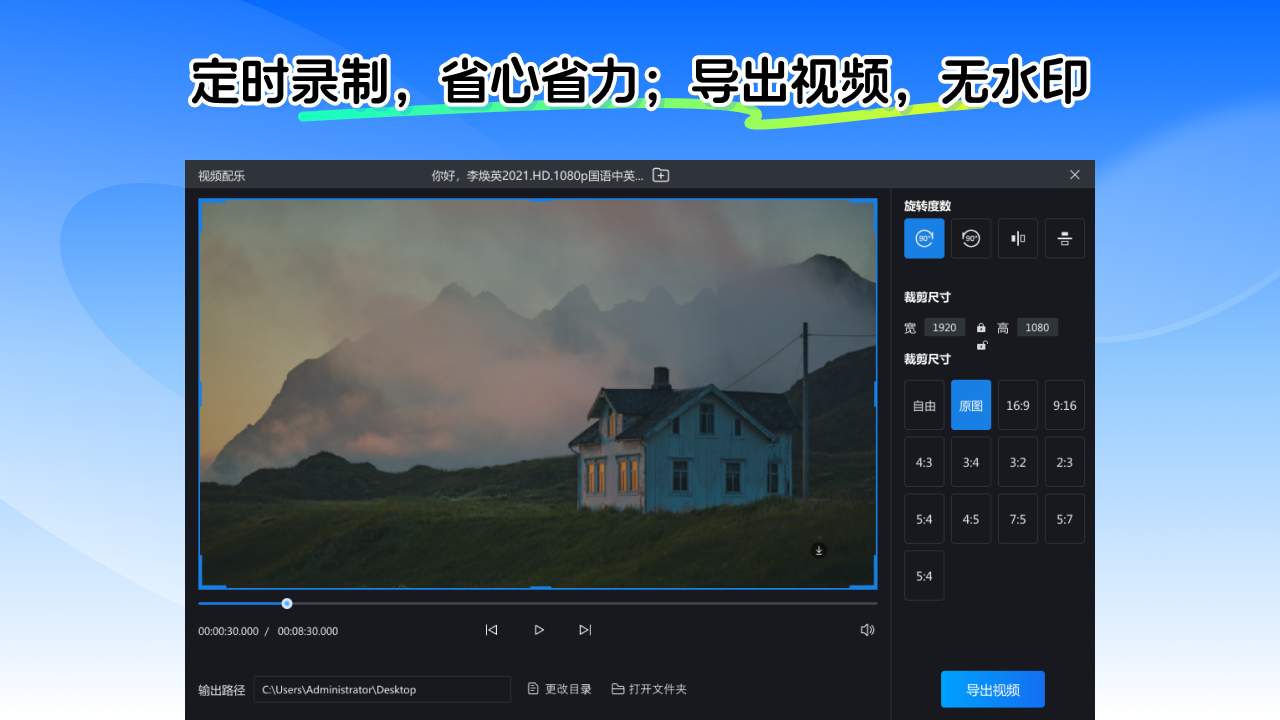
Task: Choose the 5:4 ratio next to 4:5
Action: (924, 519)
